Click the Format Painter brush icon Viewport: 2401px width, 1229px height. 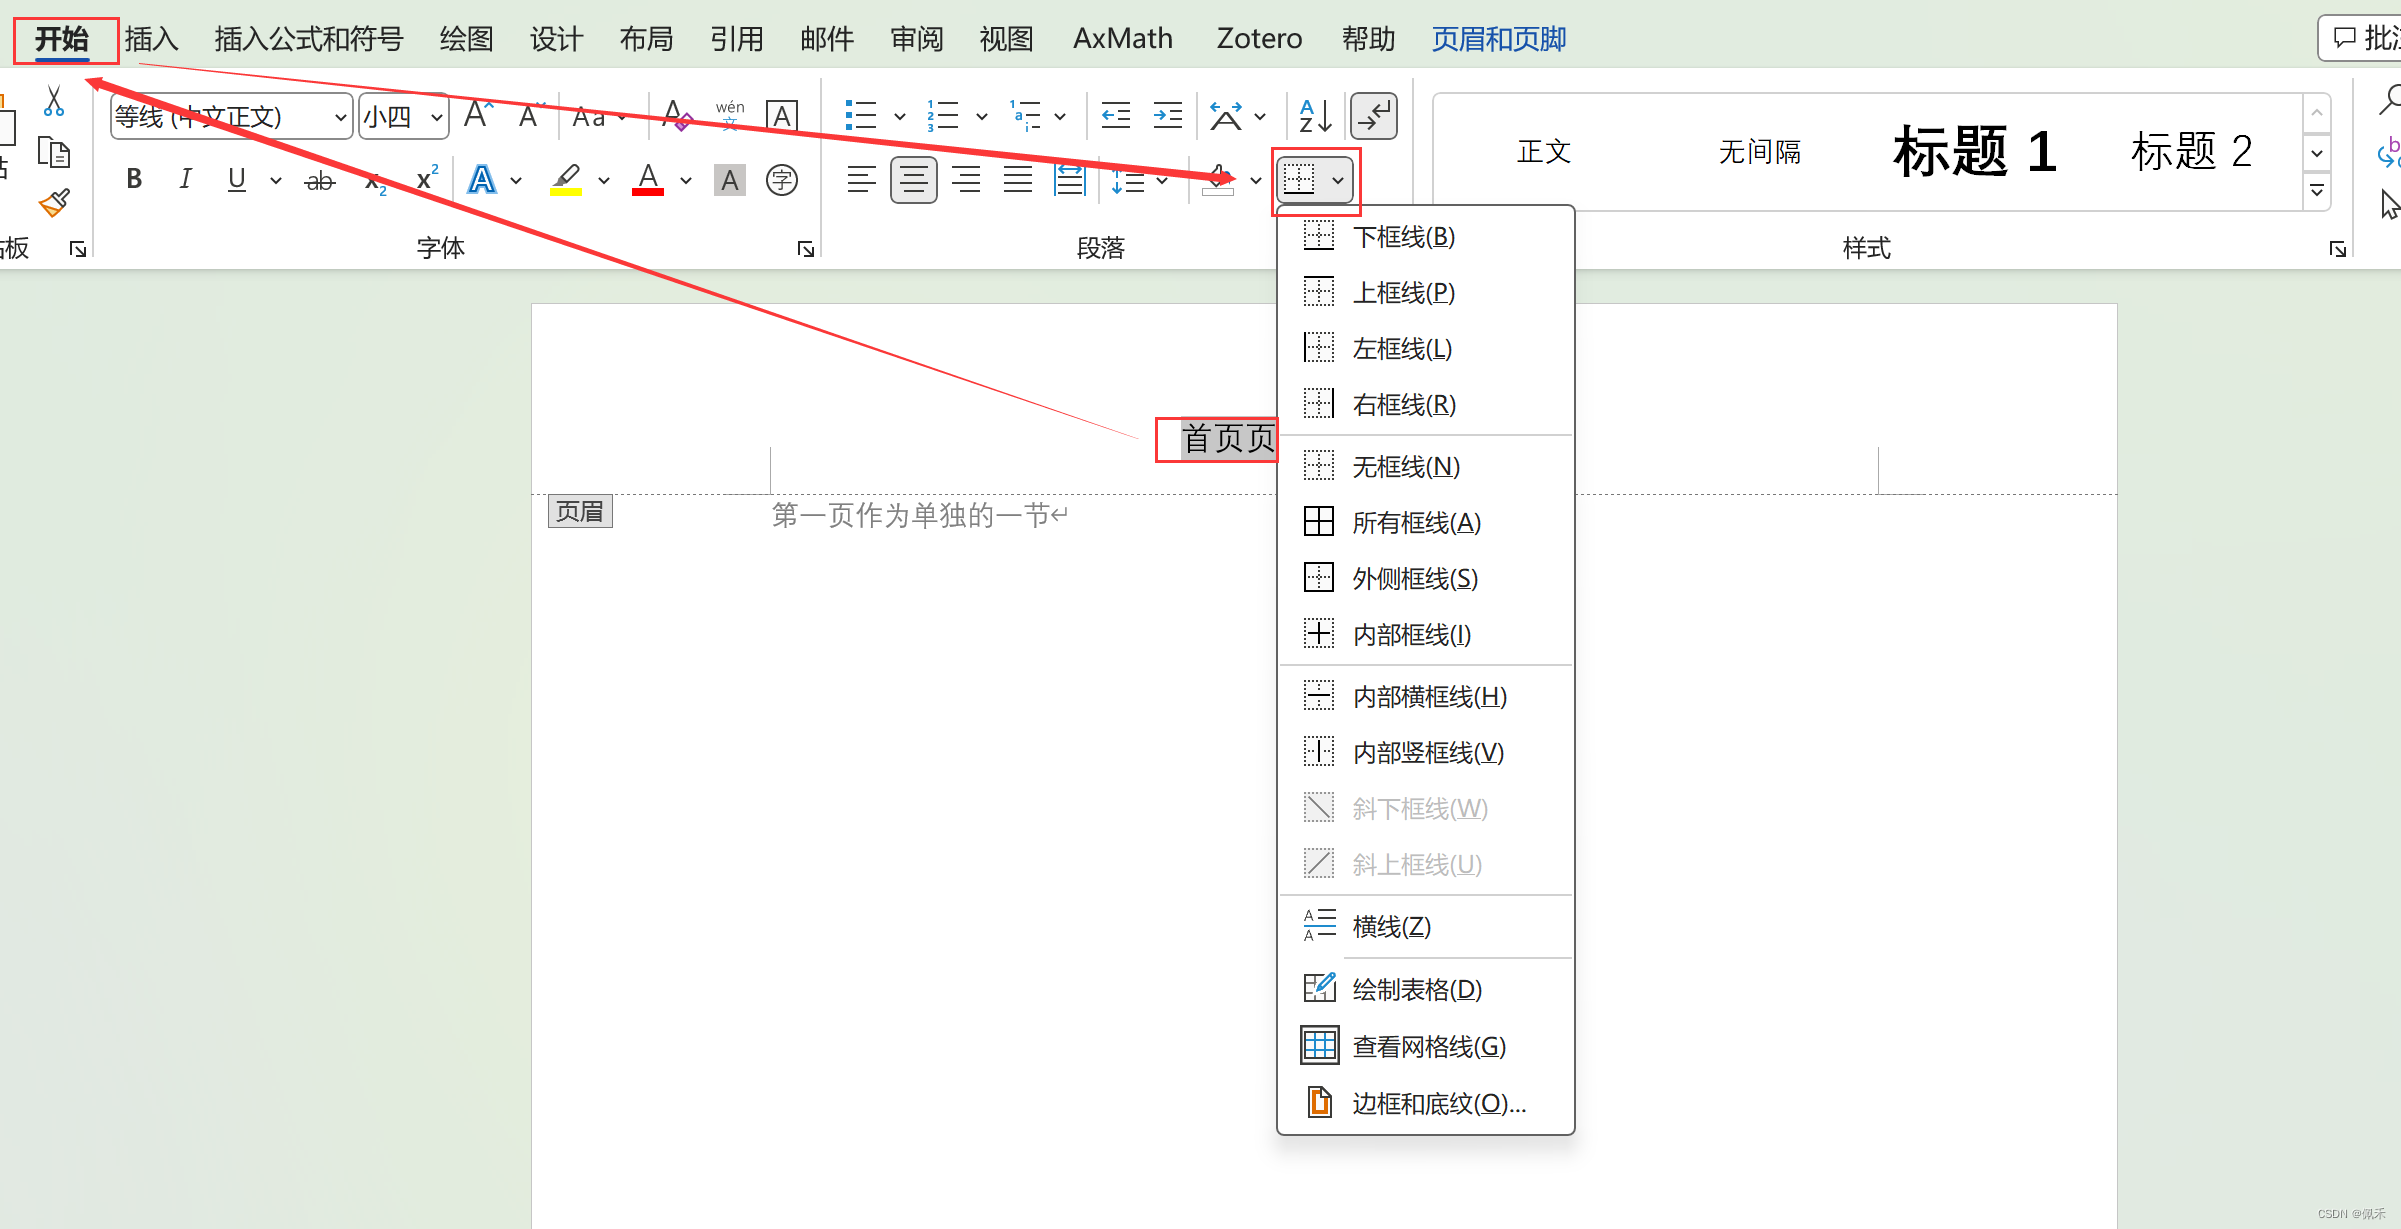tap(54, 204)
